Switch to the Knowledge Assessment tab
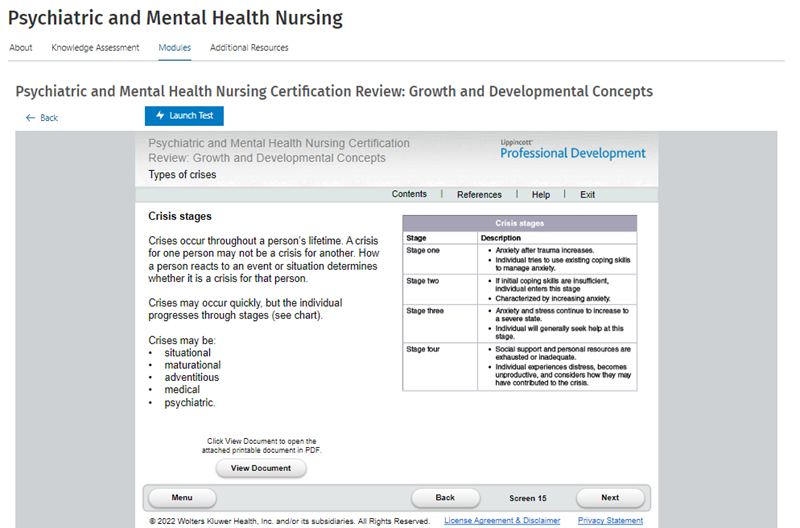The image size is (800, 528). tap(95, 48)
